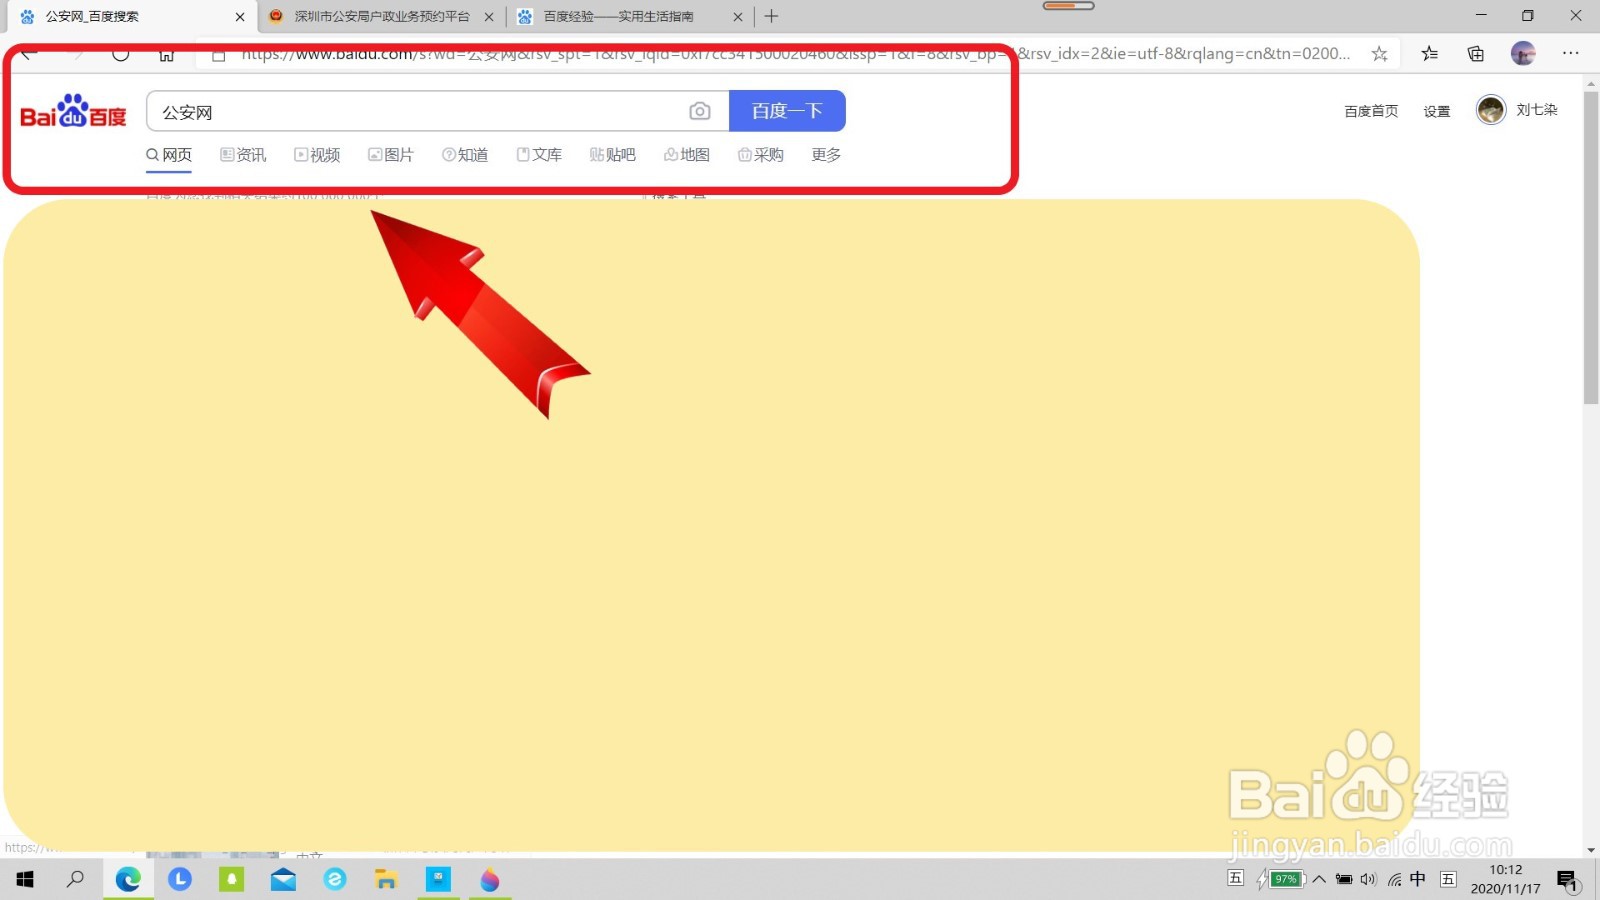Viewport: 1600px width, 900px height.
Task: Open the 设置 menu link
Action: 1437,111
